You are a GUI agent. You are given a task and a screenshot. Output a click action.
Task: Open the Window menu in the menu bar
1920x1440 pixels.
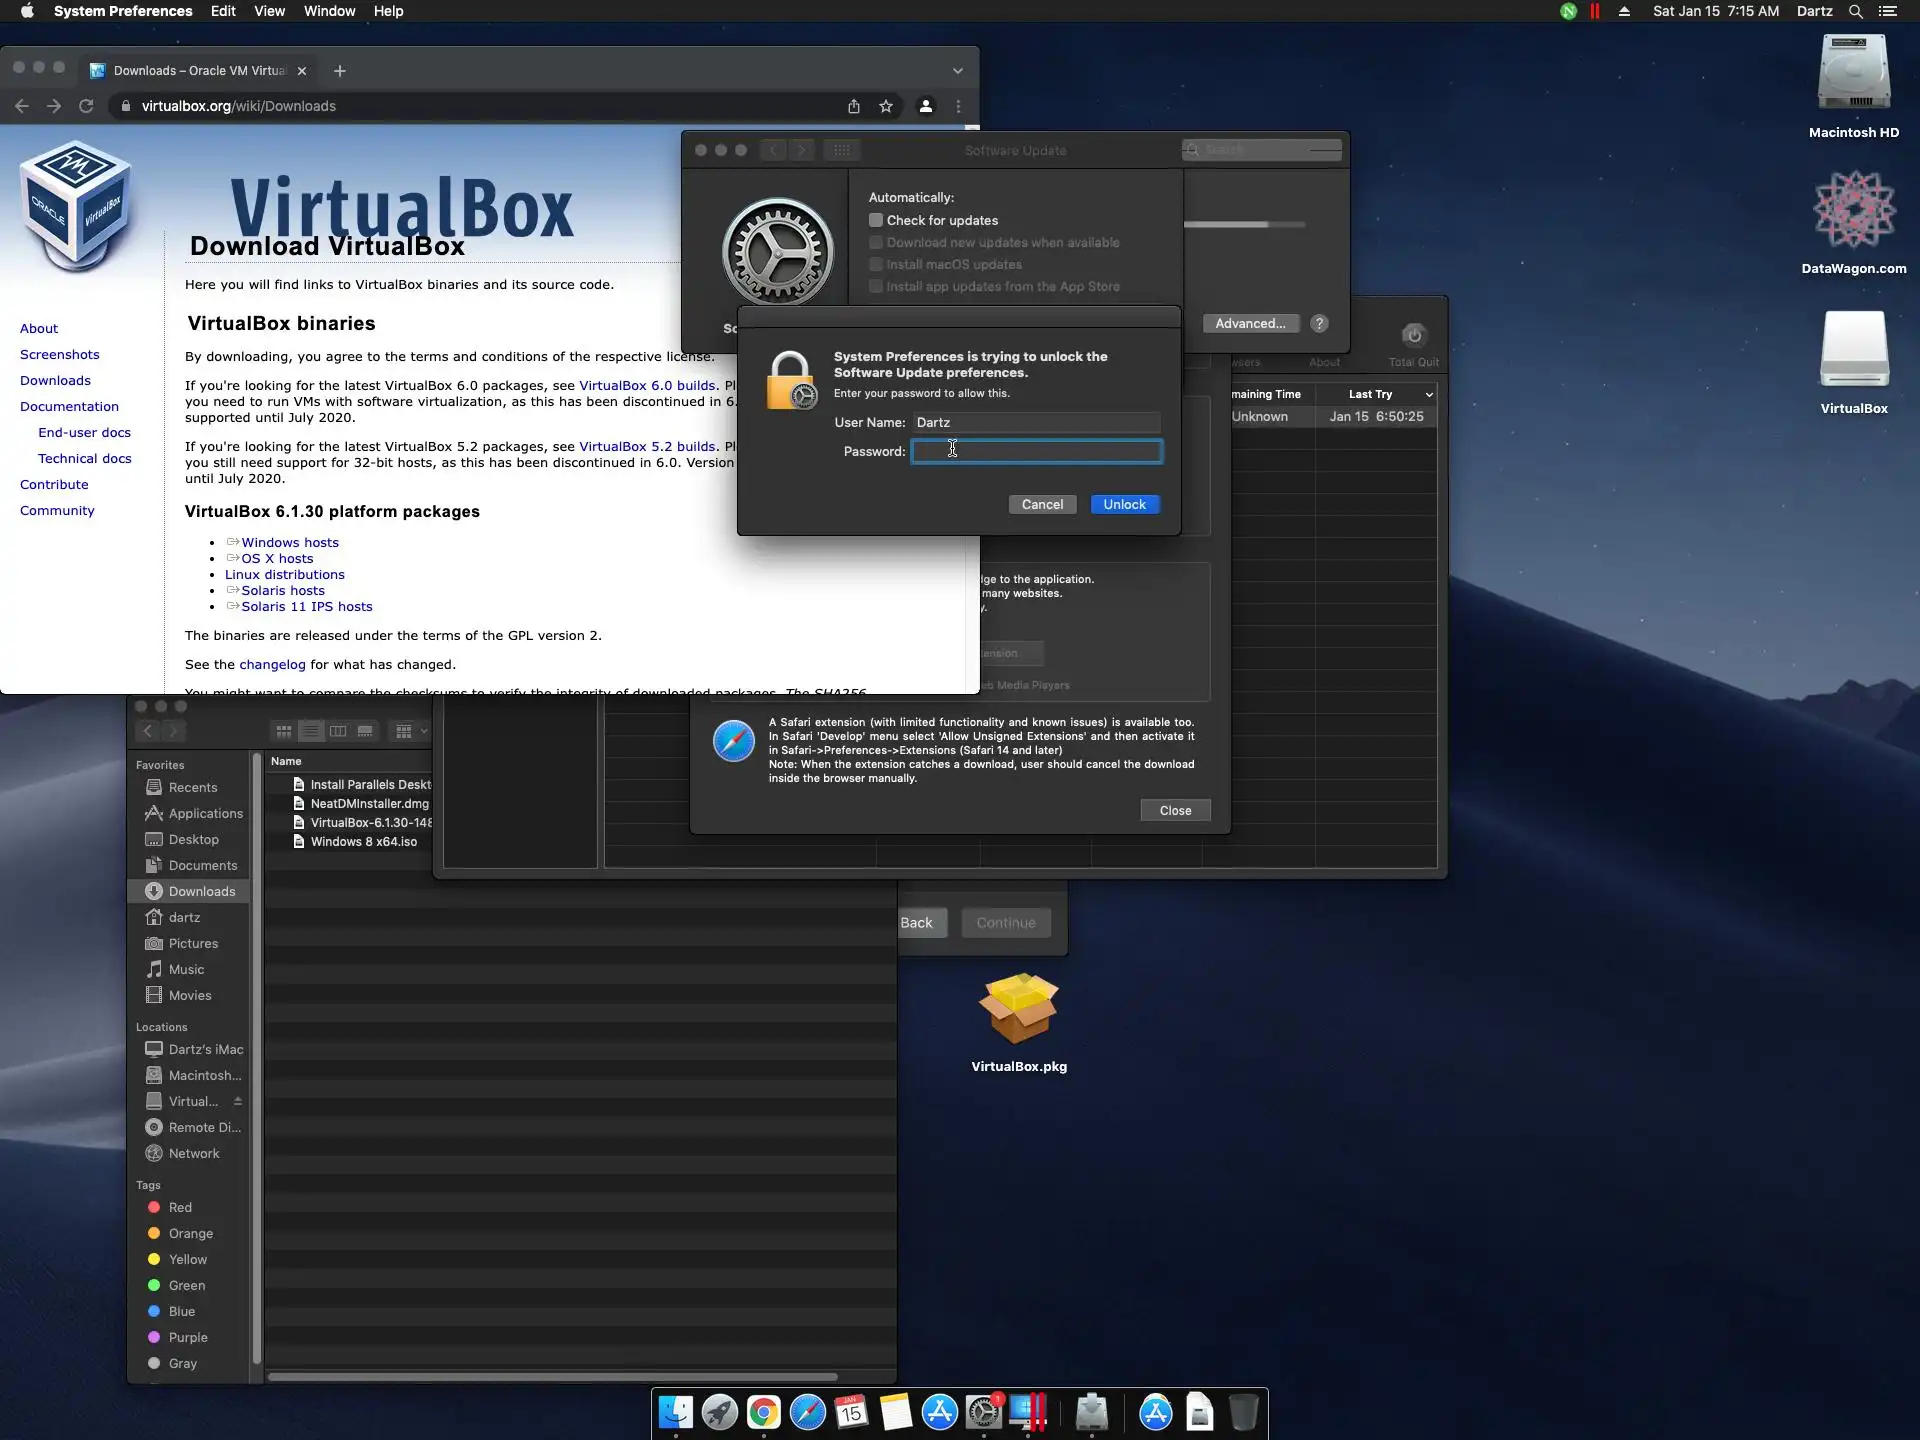coord(329,11)
